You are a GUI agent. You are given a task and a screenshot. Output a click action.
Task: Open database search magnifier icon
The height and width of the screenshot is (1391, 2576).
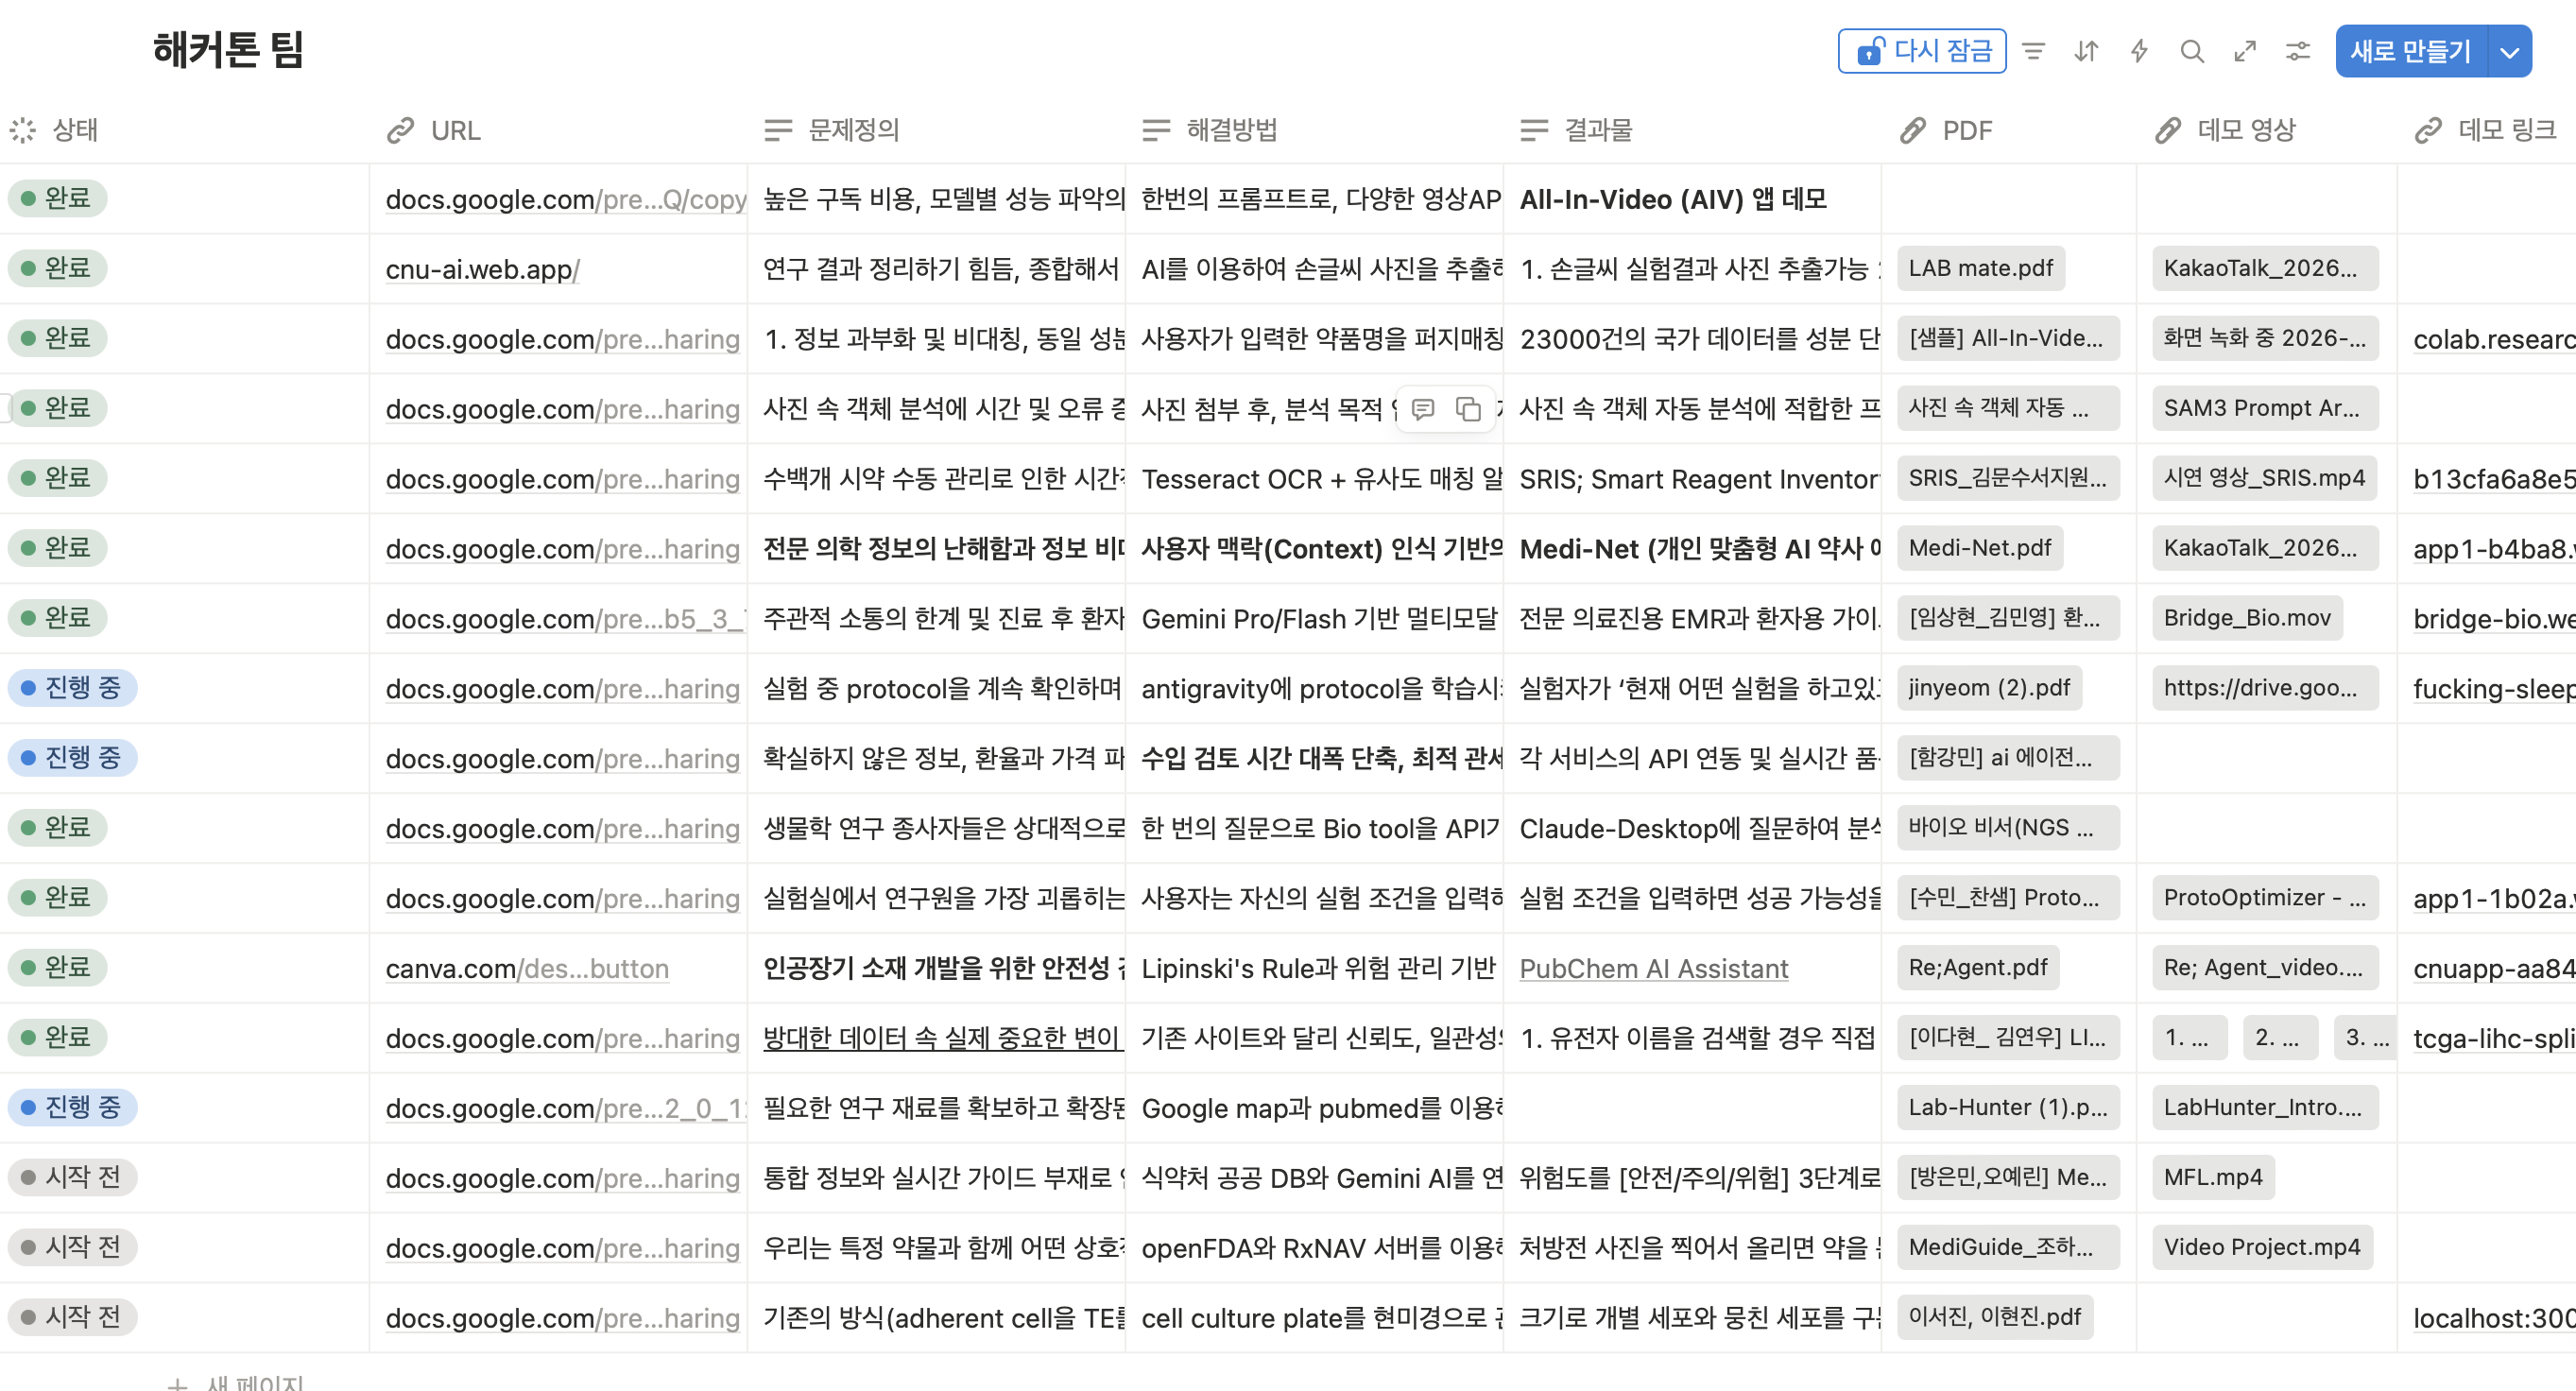[x=2192, y=51]
